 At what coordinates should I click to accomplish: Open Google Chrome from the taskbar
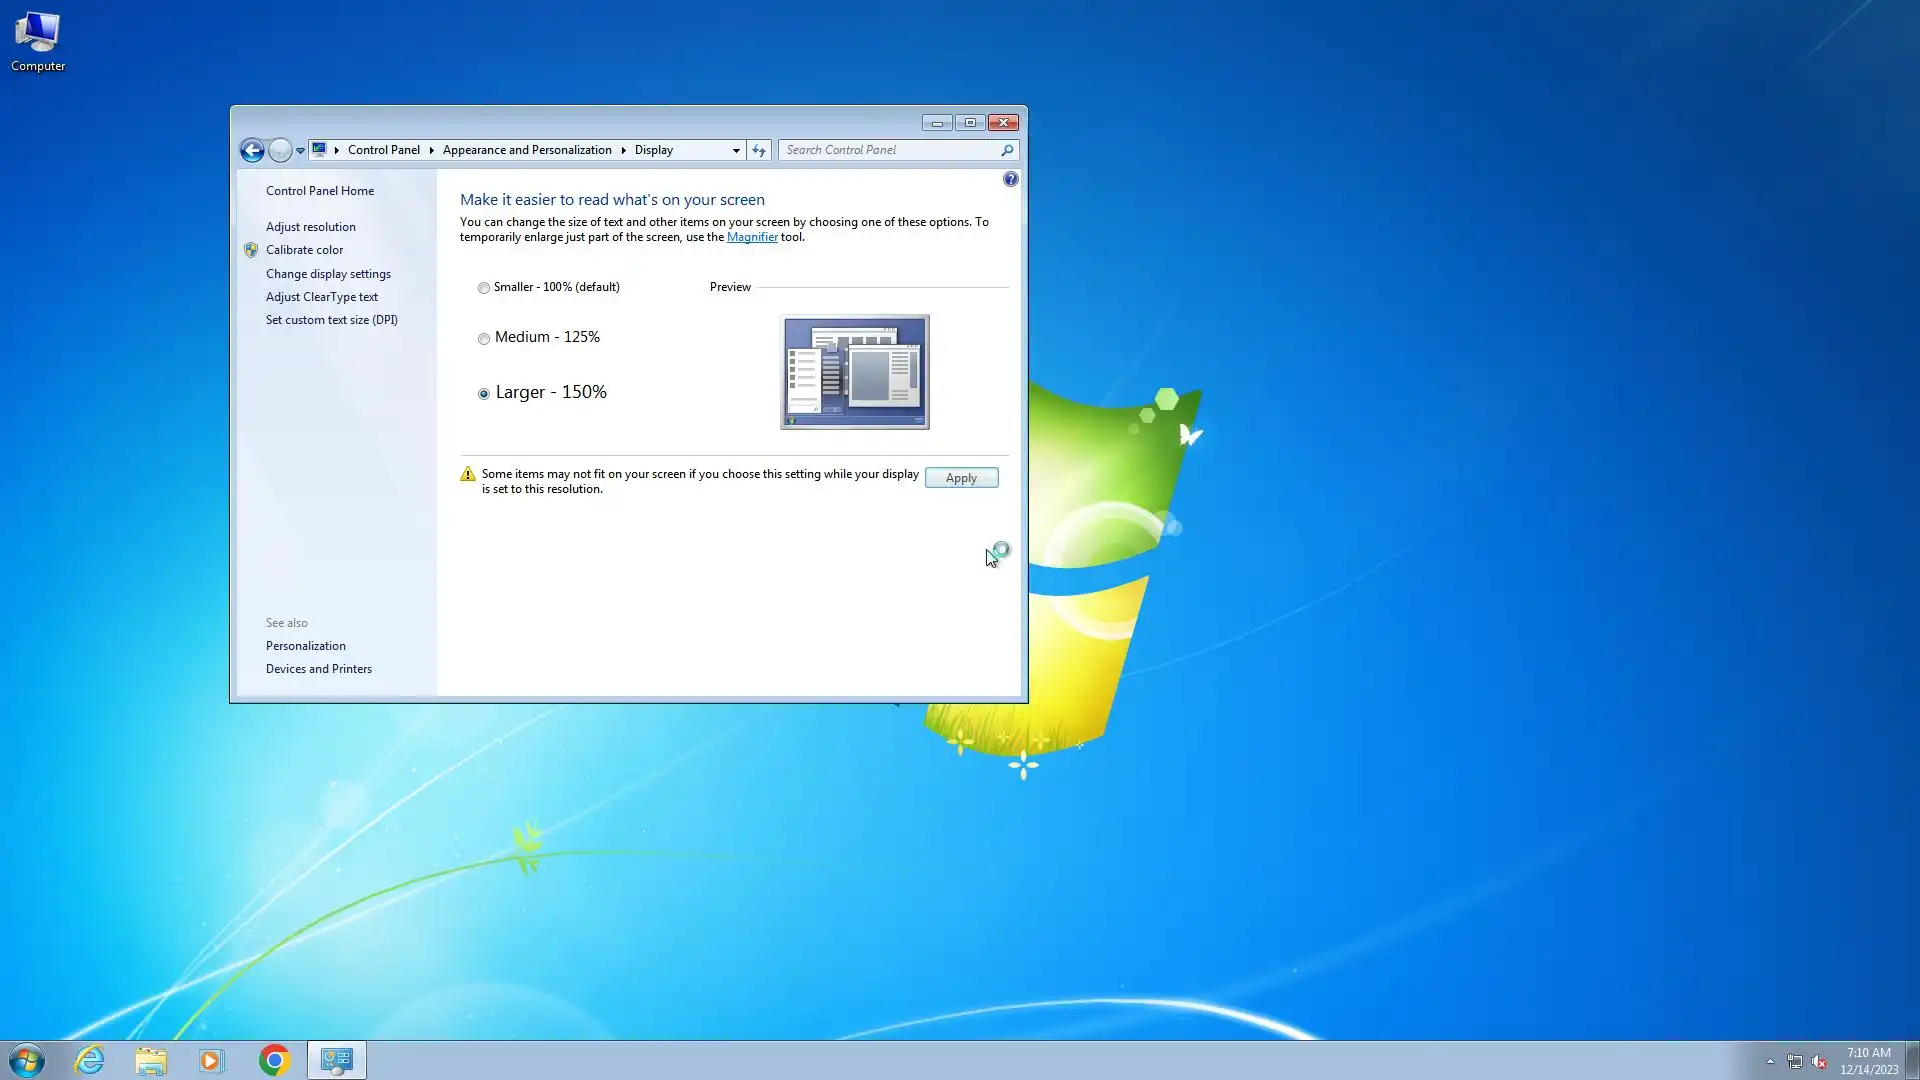tap(274, 1060)
